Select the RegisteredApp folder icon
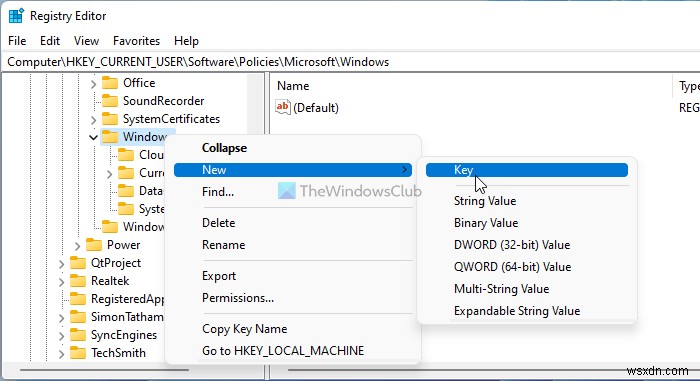700x381 pixels. 78,299
